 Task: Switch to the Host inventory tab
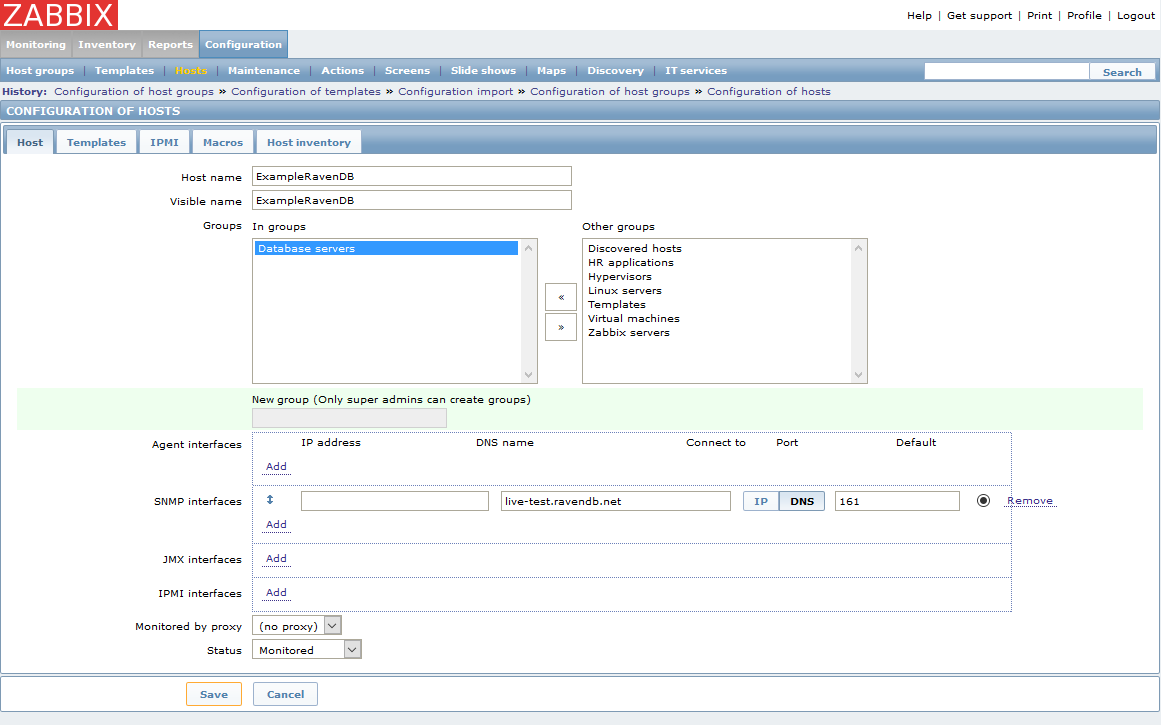pos(309,142)
